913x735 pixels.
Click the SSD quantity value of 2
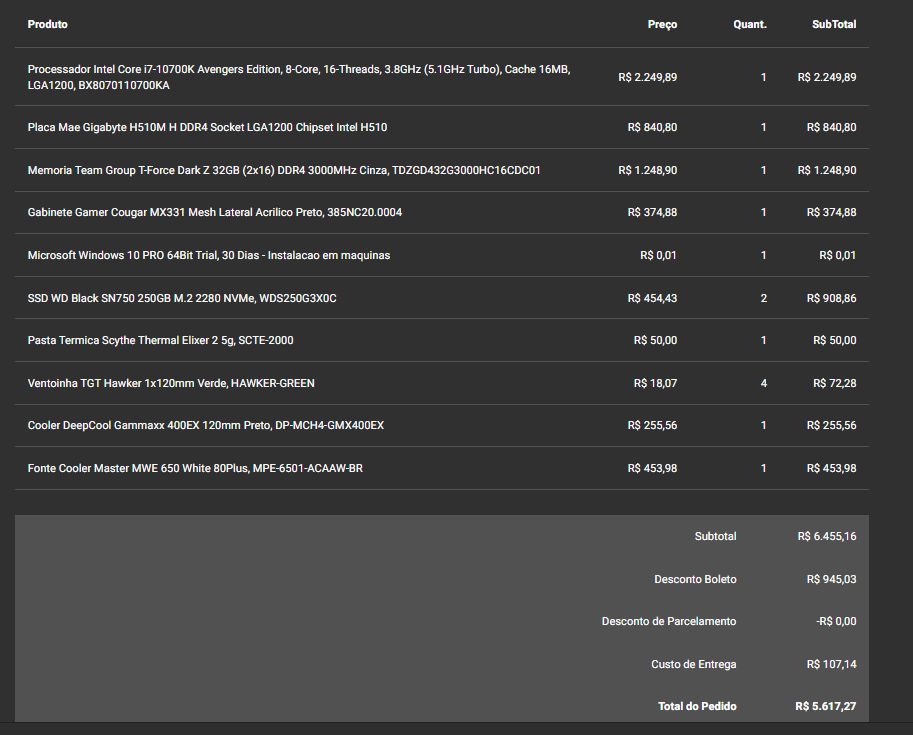click(763, 298)
